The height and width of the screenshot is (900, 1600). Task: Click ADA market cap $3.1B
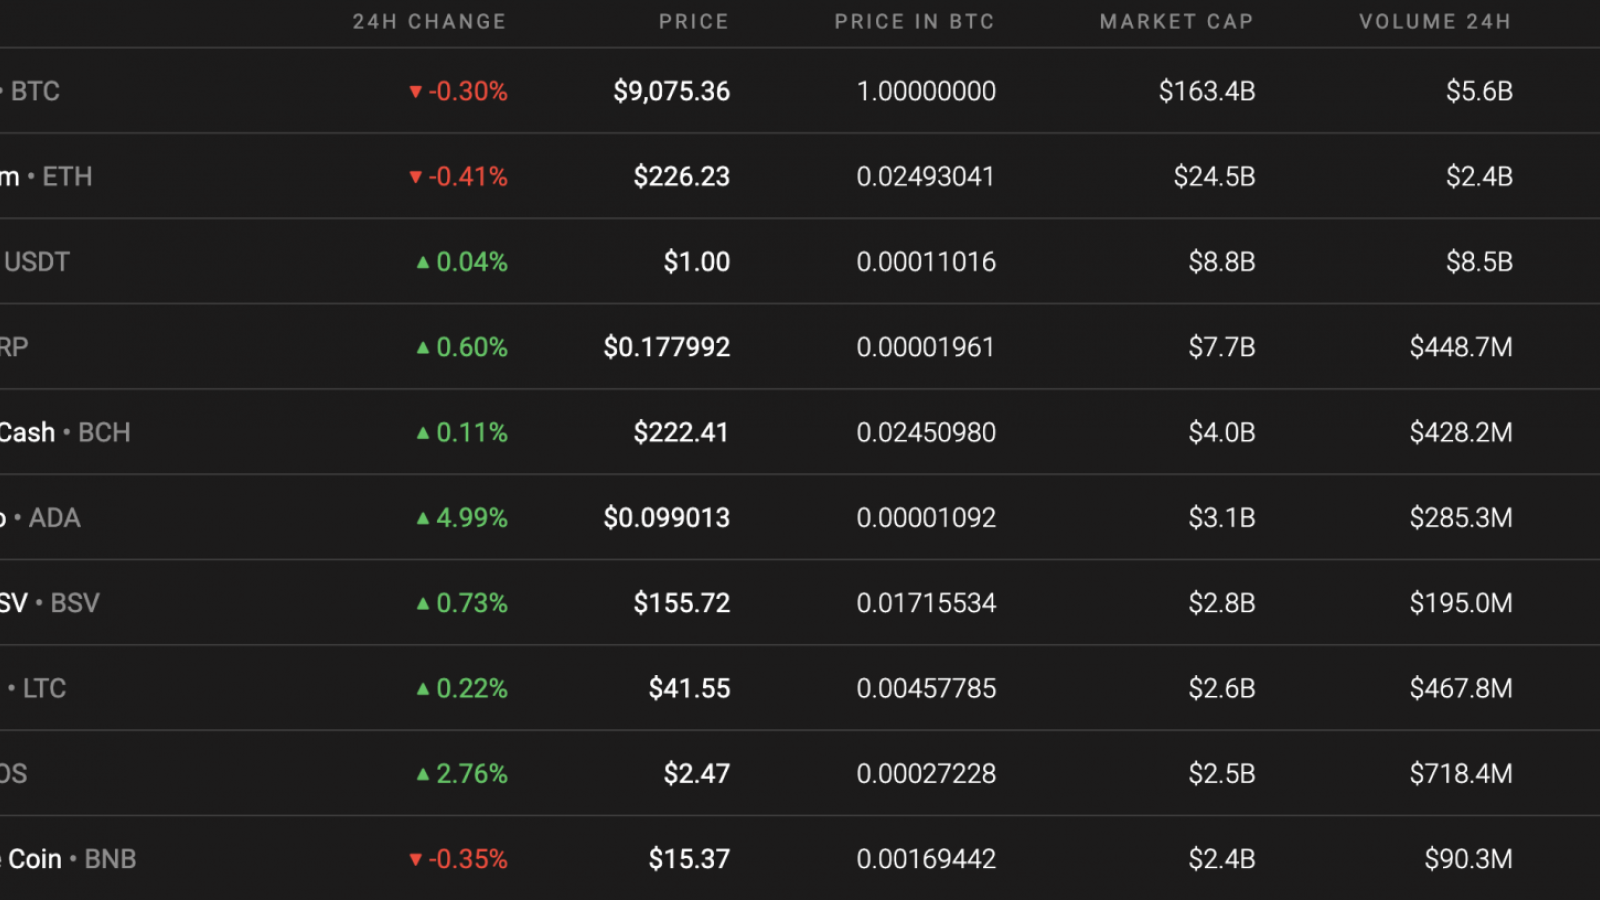(x=1222, y=518)
